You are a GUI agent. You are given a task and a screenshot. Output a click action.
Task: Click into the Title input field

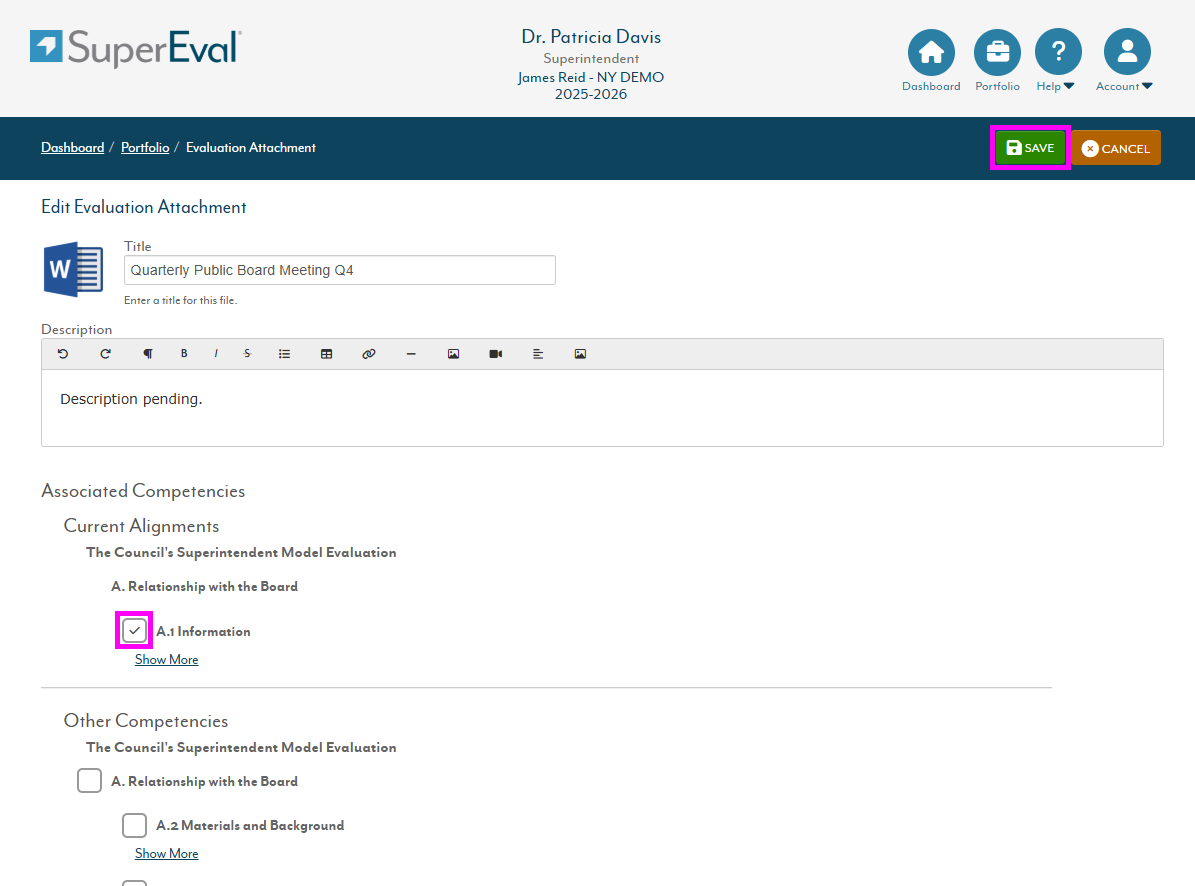click(340, 270)
